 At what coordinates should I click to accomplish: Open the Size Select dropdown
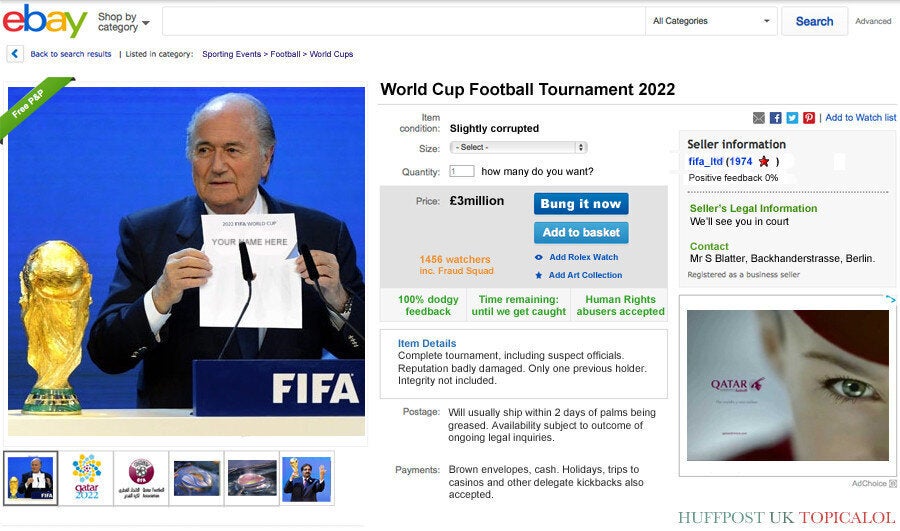click(x=518, y=148)
